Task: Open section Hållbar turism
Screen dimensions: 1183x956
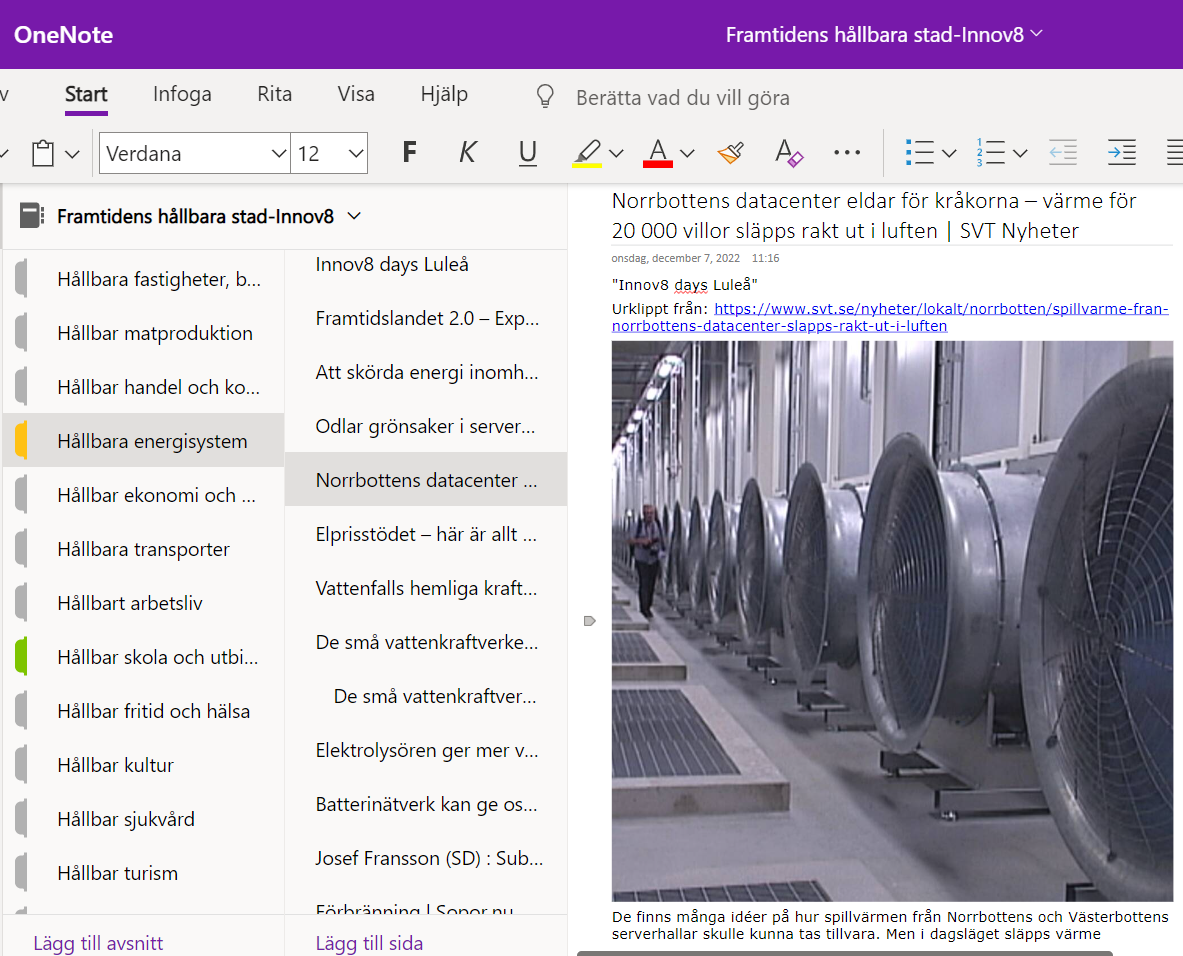Action: click(143, 873)
